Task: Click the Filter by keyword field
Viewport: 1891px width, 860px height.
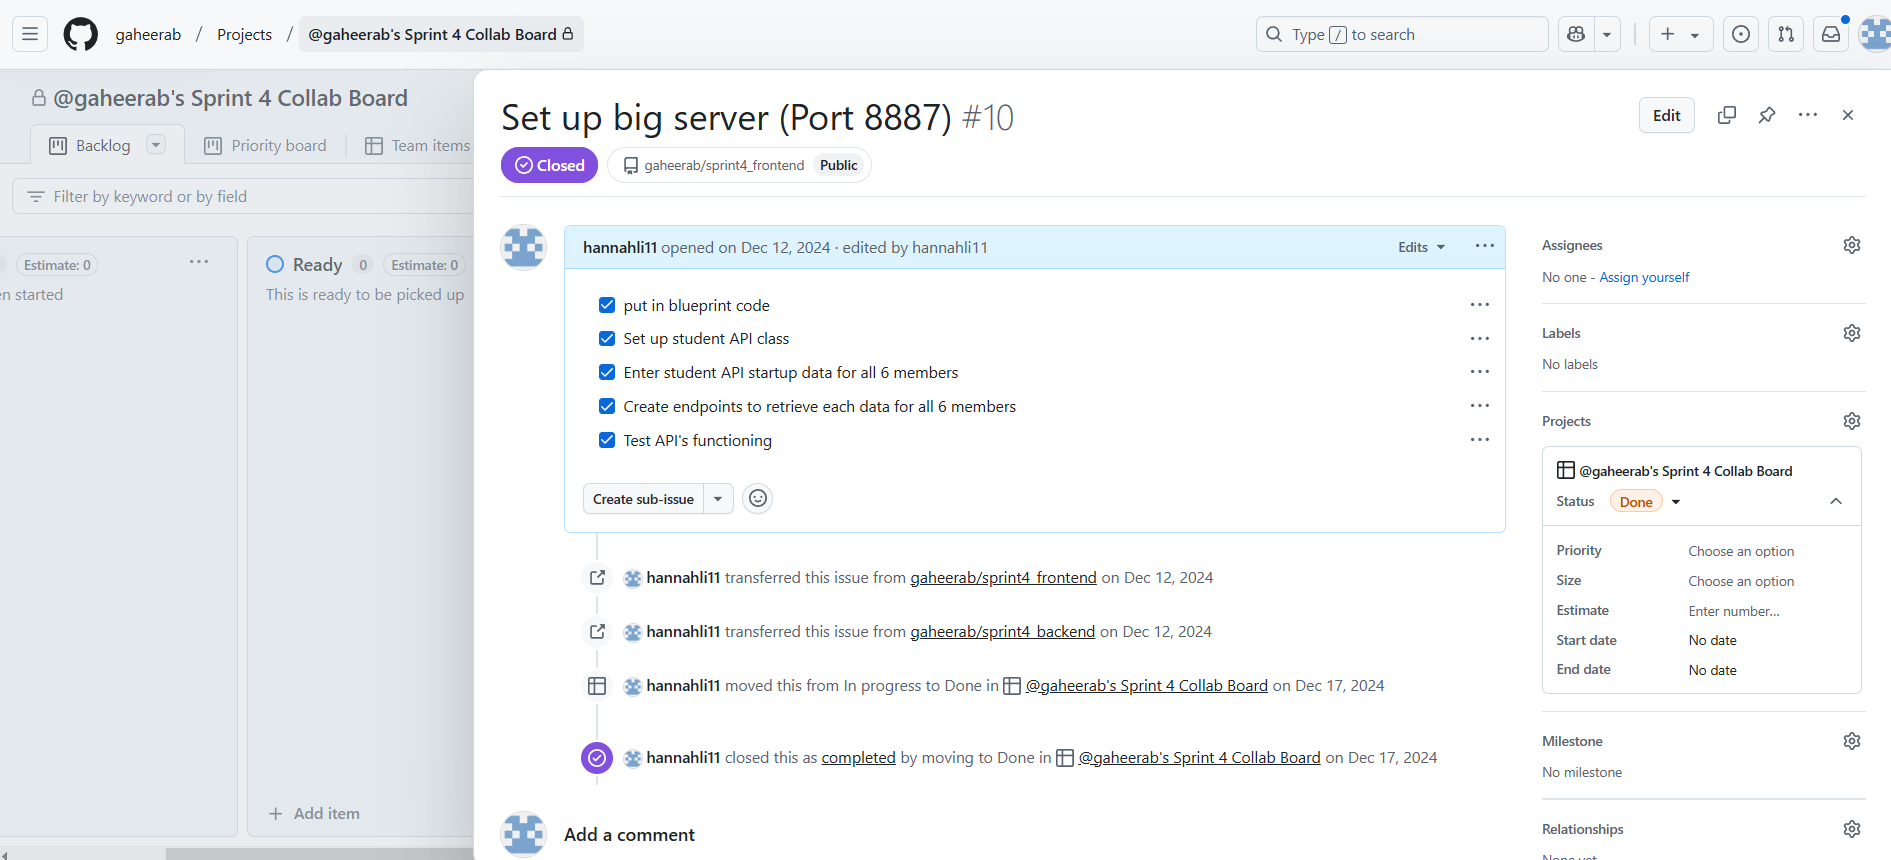Action: coord(243,196)
